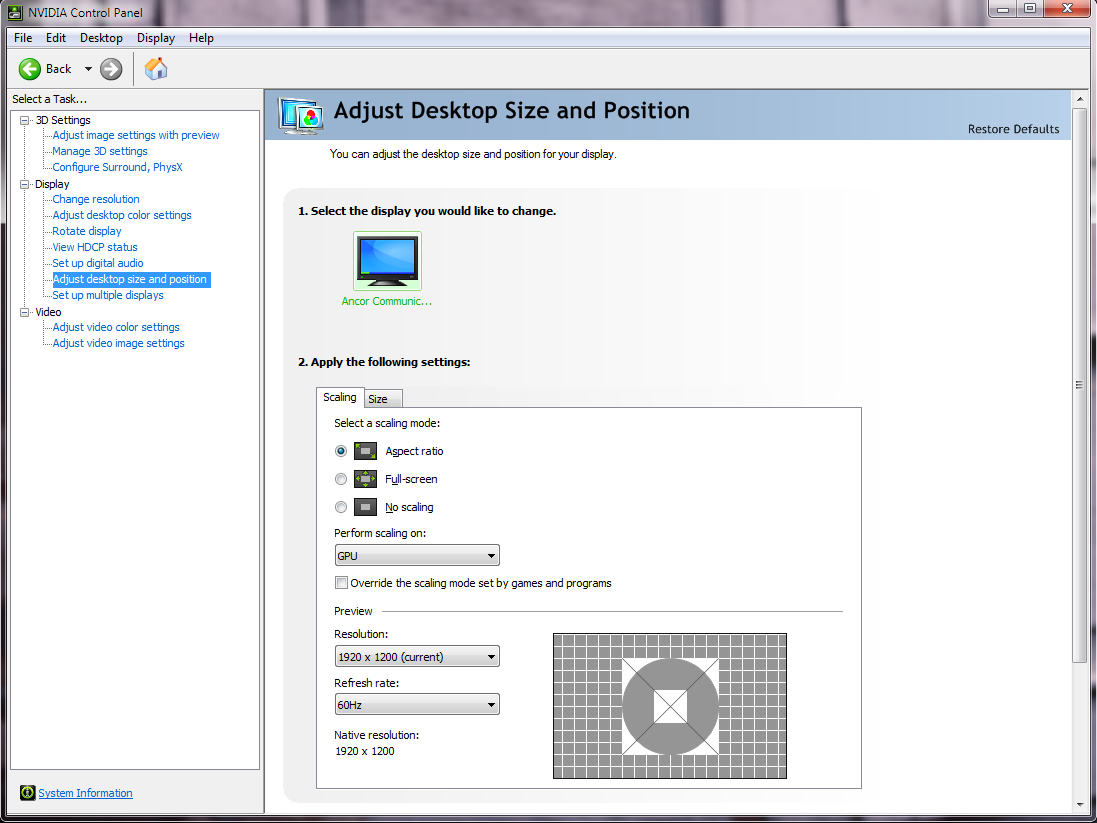The height and width of the screenshot is (823, 1097).
Task: Open Adjust image settings with preview
Action: tap(136, 135)
